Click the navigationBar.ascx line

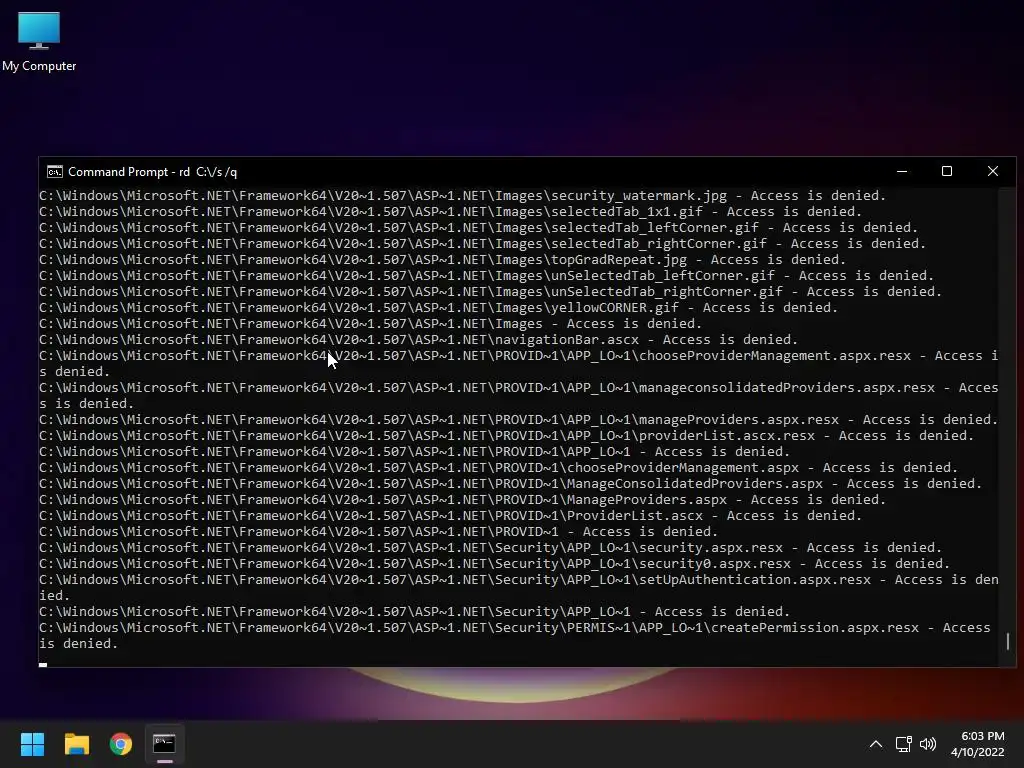(419, 340)
